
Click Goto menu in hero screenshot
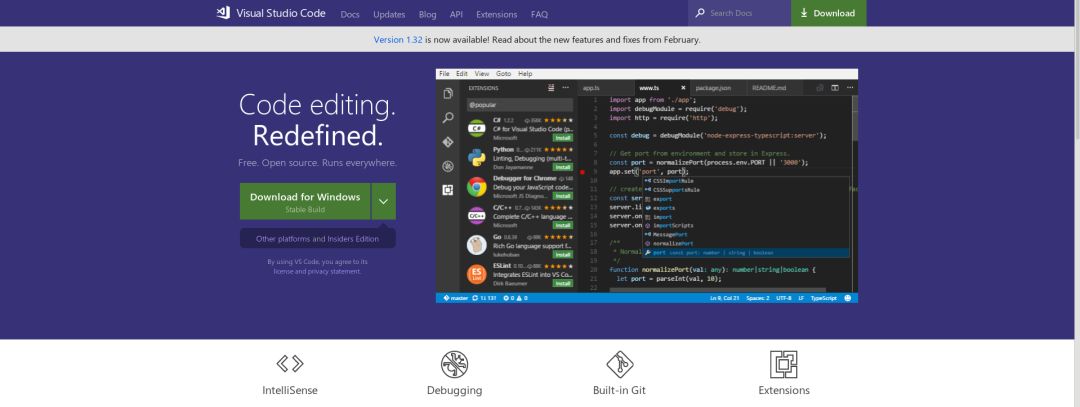[x=503, y=74]
